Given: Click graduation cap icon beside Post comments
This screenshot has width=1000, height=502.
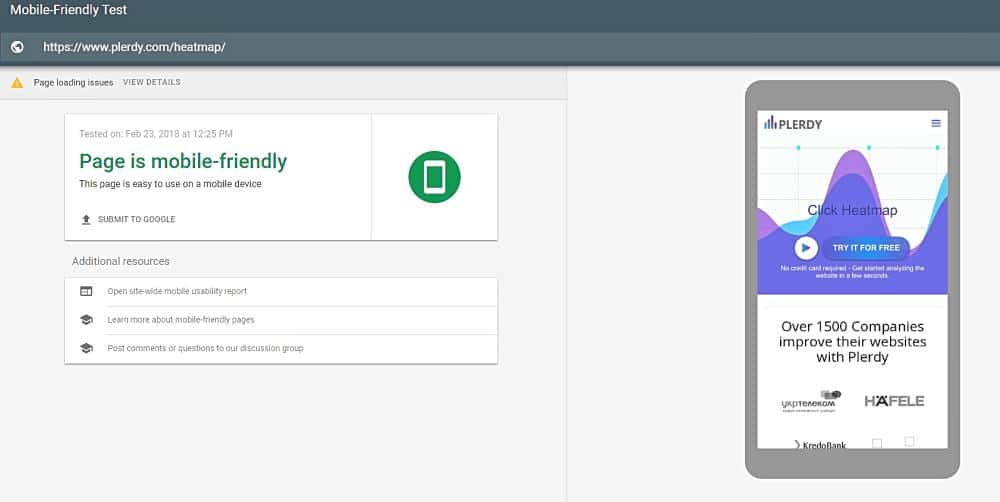Looking at the screenshot, I should click(x=86, y=348).
